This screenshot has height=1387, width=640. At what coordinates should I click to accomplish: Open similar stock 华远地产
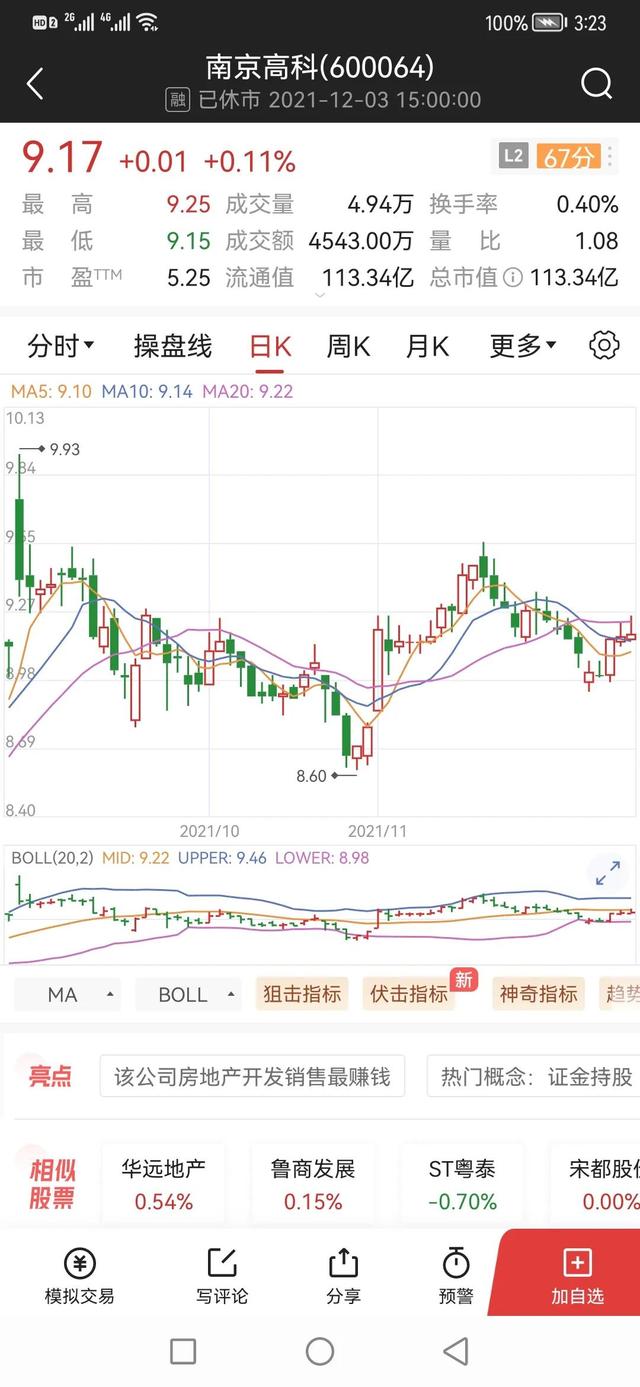click(164, 1185)
